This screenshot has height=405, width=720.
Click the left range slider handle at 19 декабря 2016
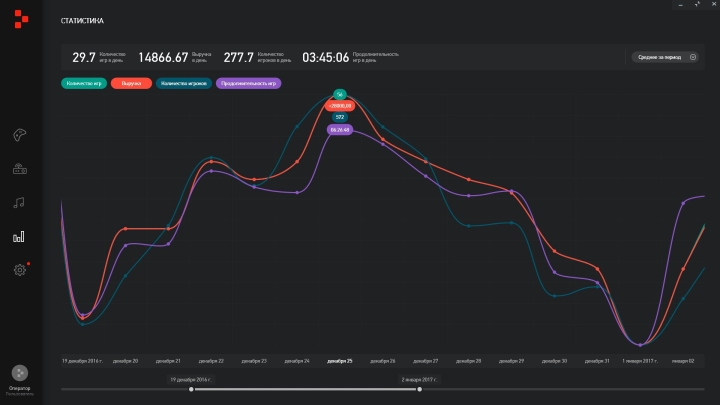(191, 389)
